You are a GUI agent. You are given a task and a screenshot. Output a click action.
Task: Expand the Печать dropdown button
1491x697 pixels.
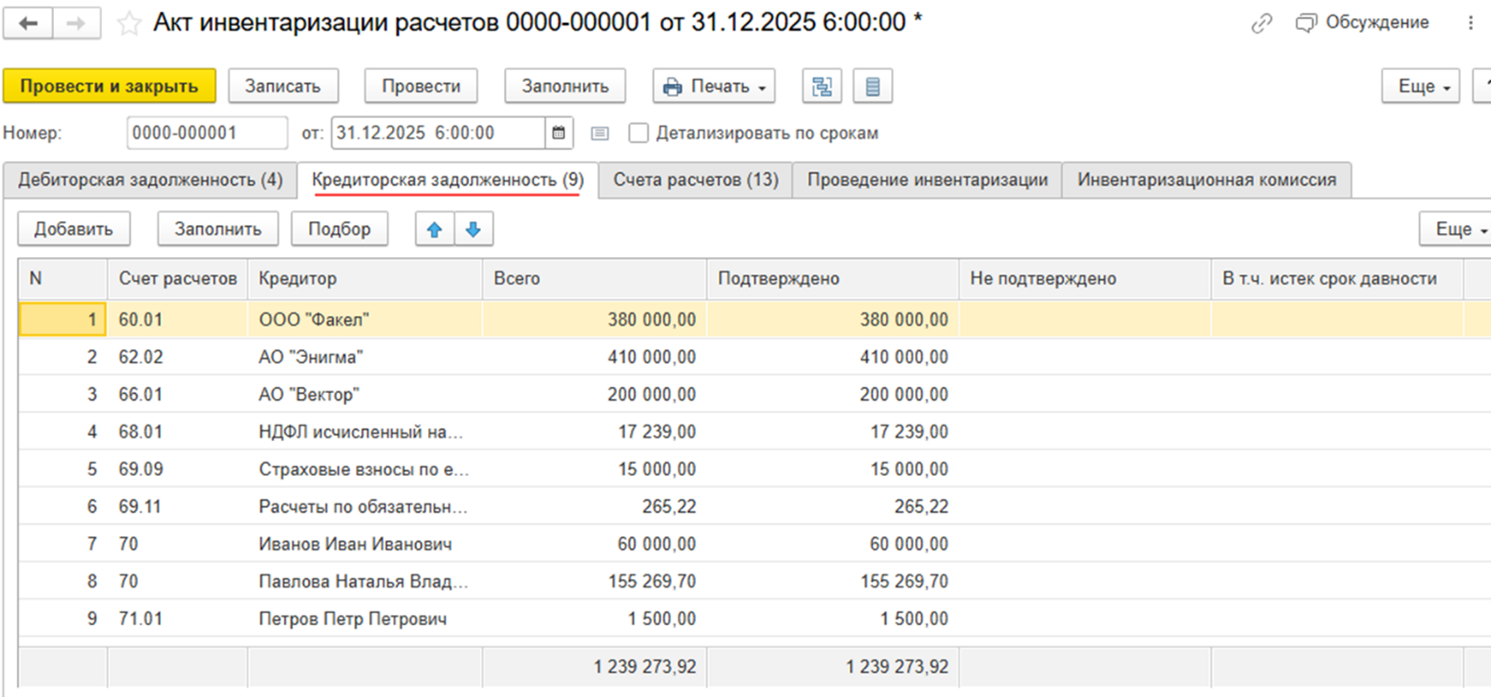pyautogui.click(x=715, y=87)
